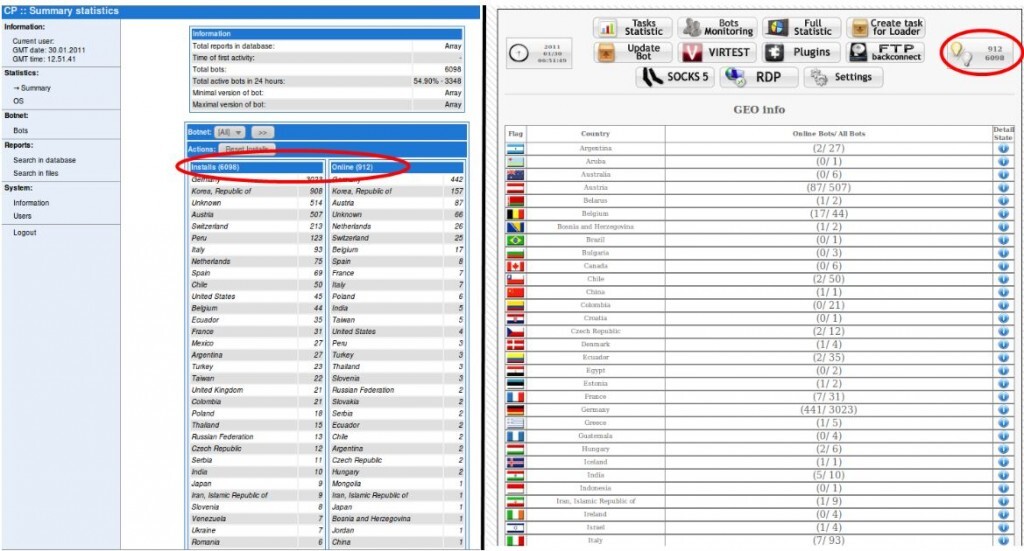Click the Reset Installs button
Viewport: 1024px width, 551px height.
coord(247,150)
